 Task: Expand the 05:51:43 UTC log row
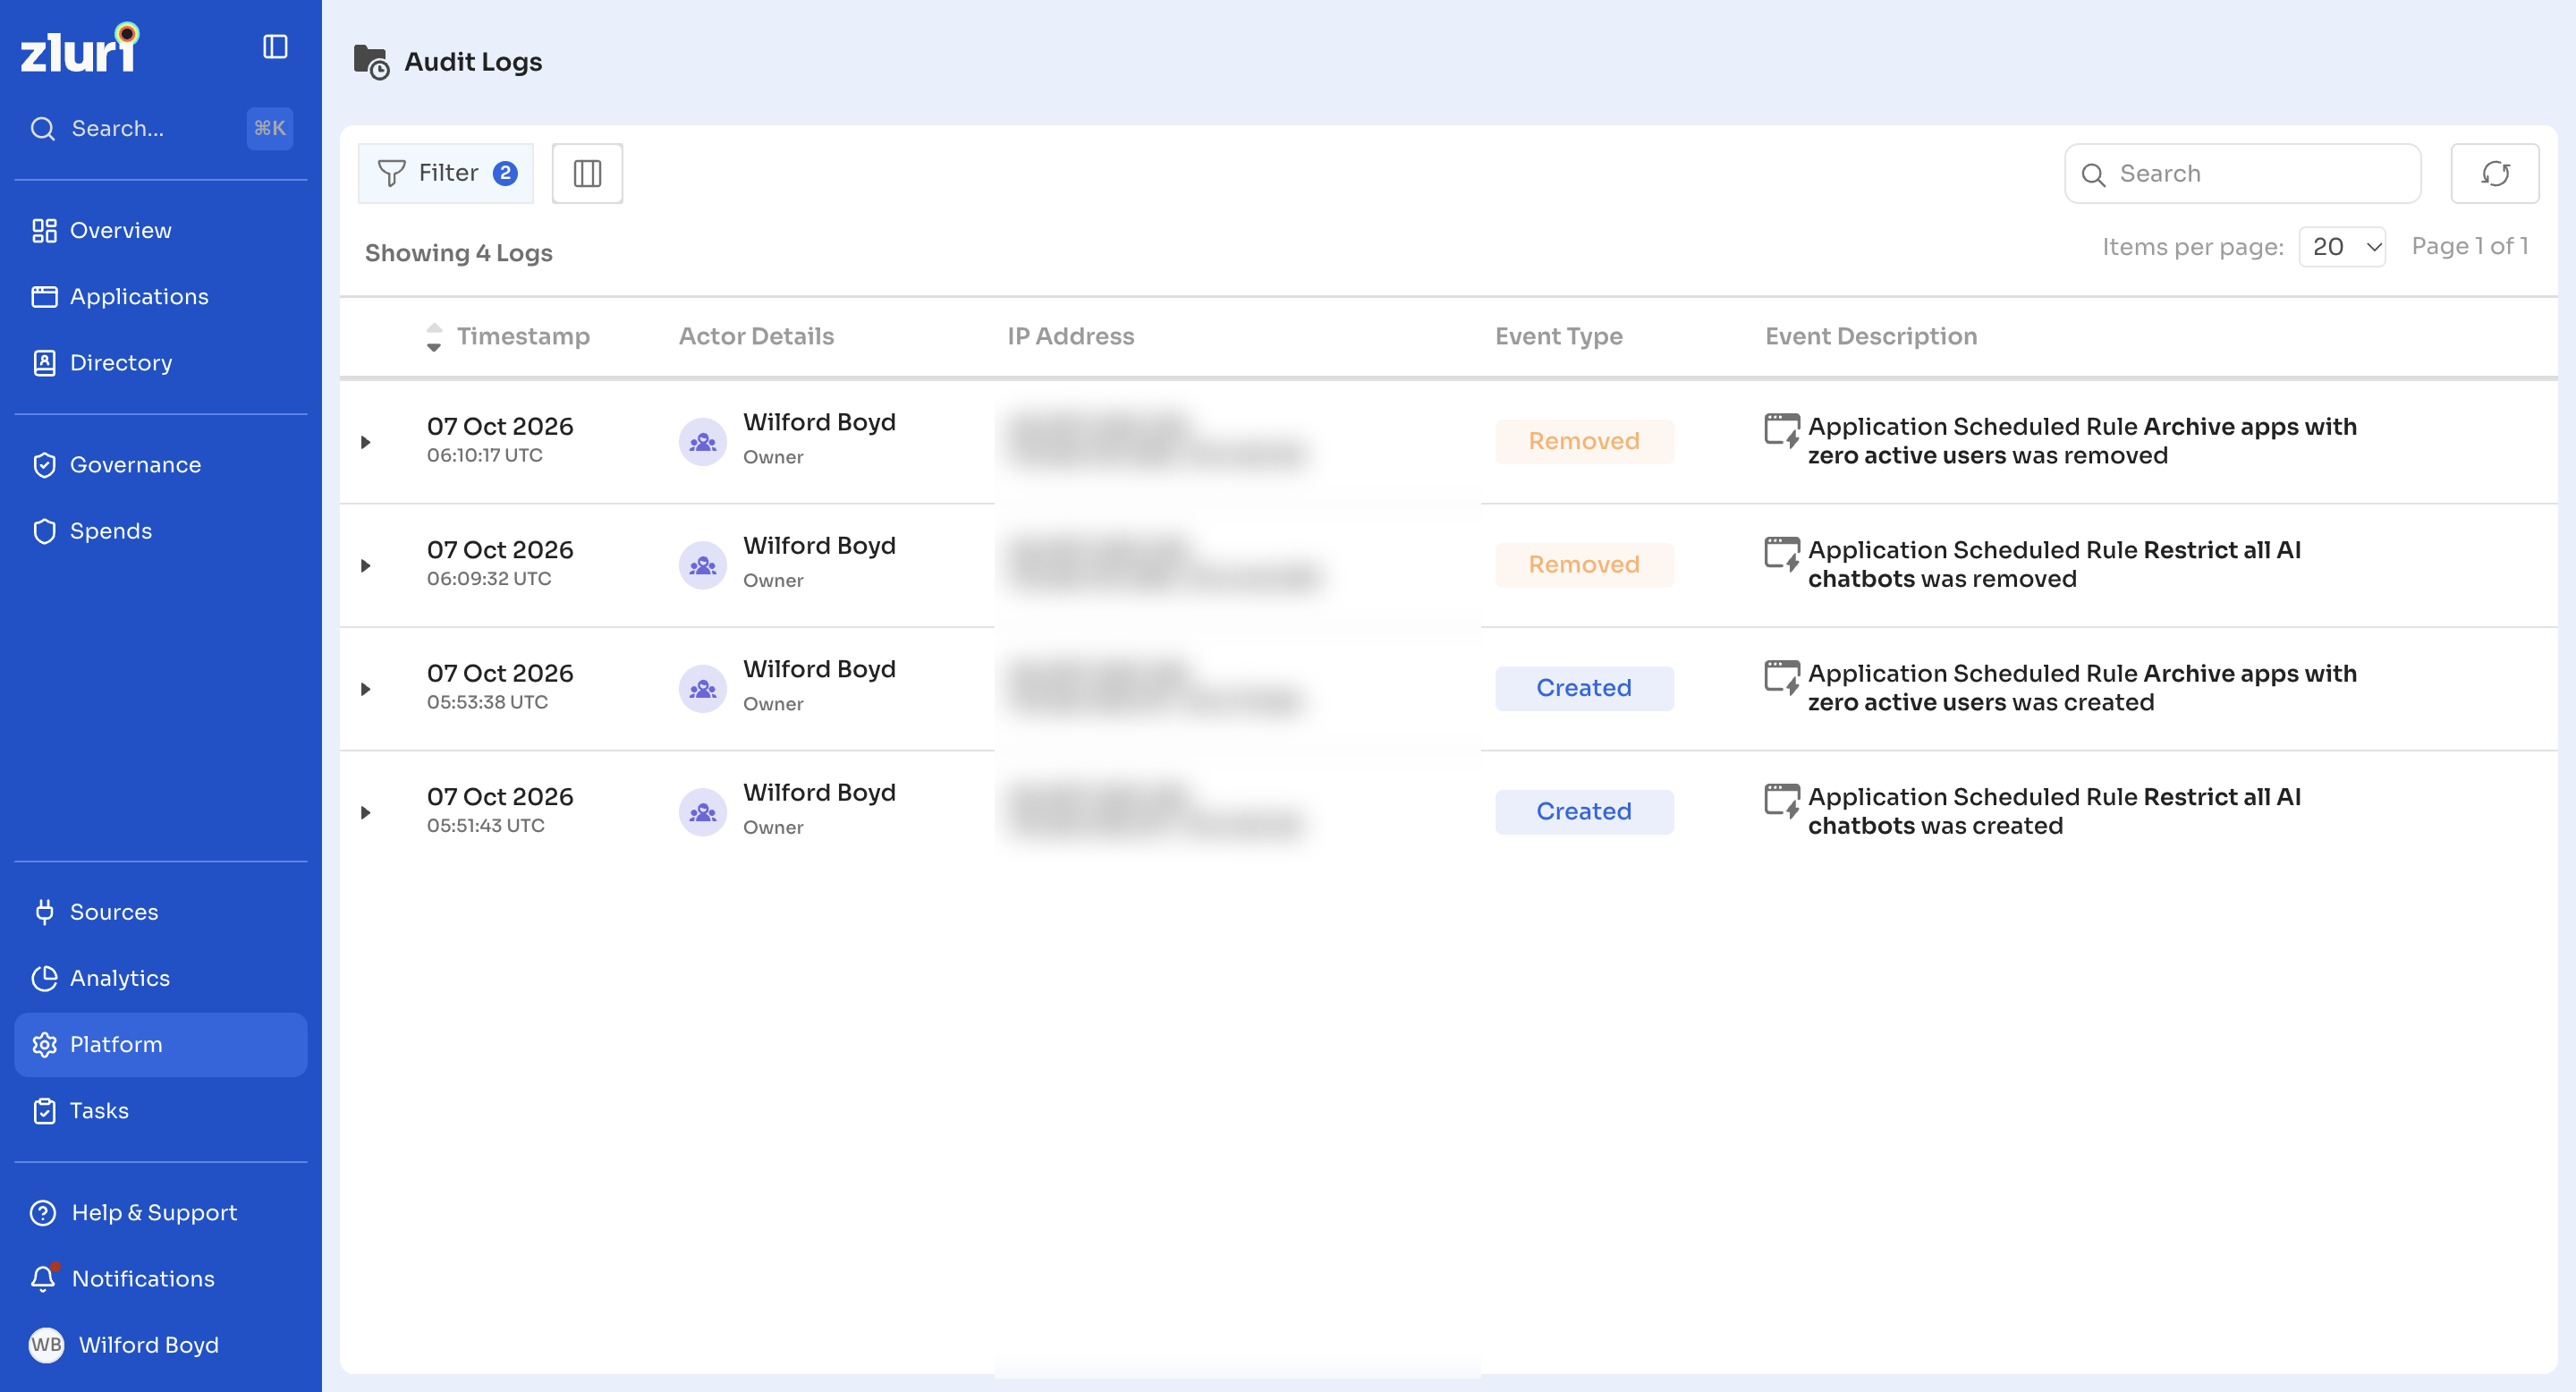[x=366, y=812]
